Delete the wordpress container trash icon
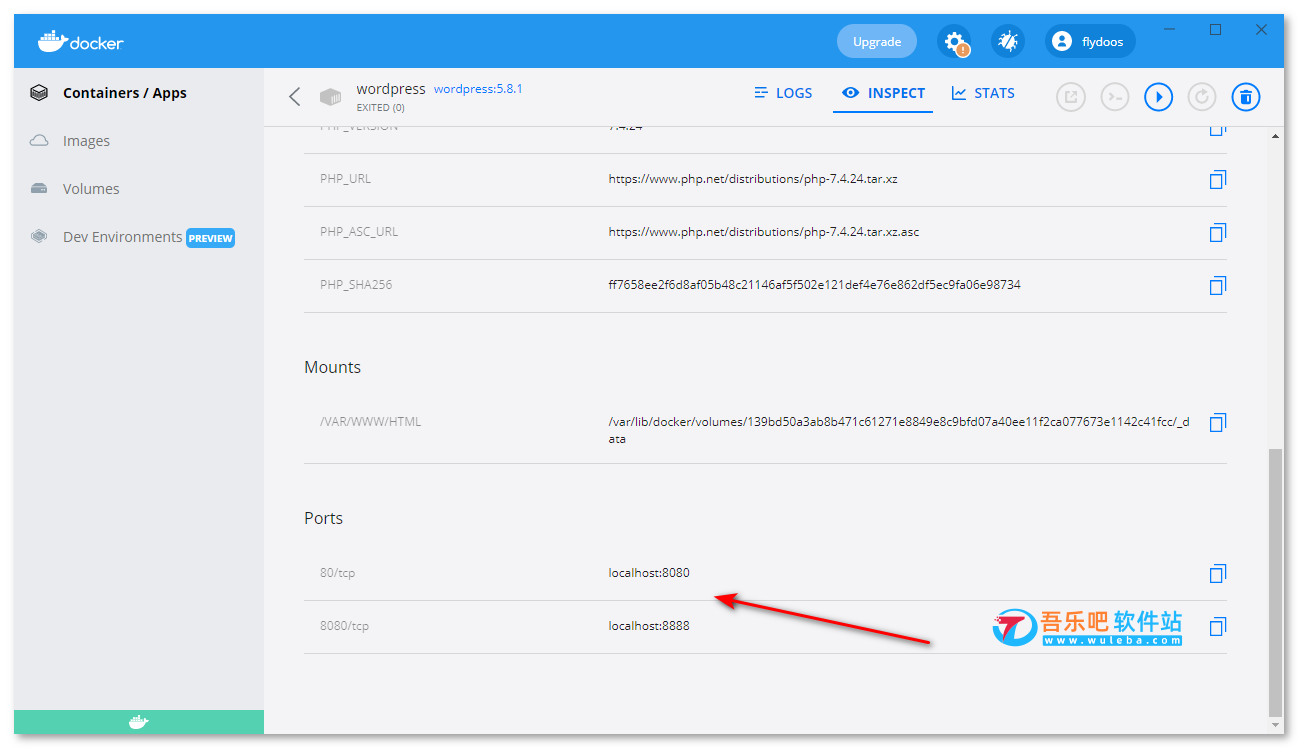1298x748 pixels. click(x=1245, y=97)
